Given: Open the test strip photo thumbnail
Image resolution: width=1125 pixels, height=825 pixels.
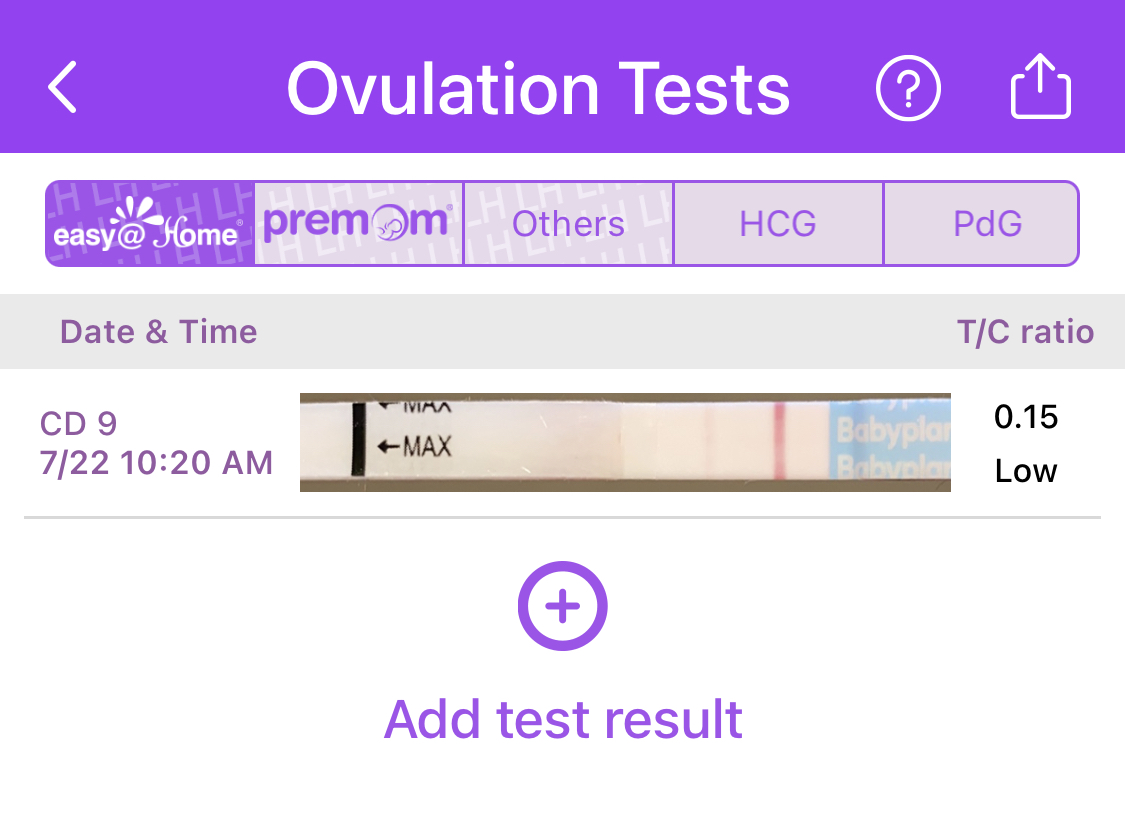Looking at the screenshot, I should [625, 442].
